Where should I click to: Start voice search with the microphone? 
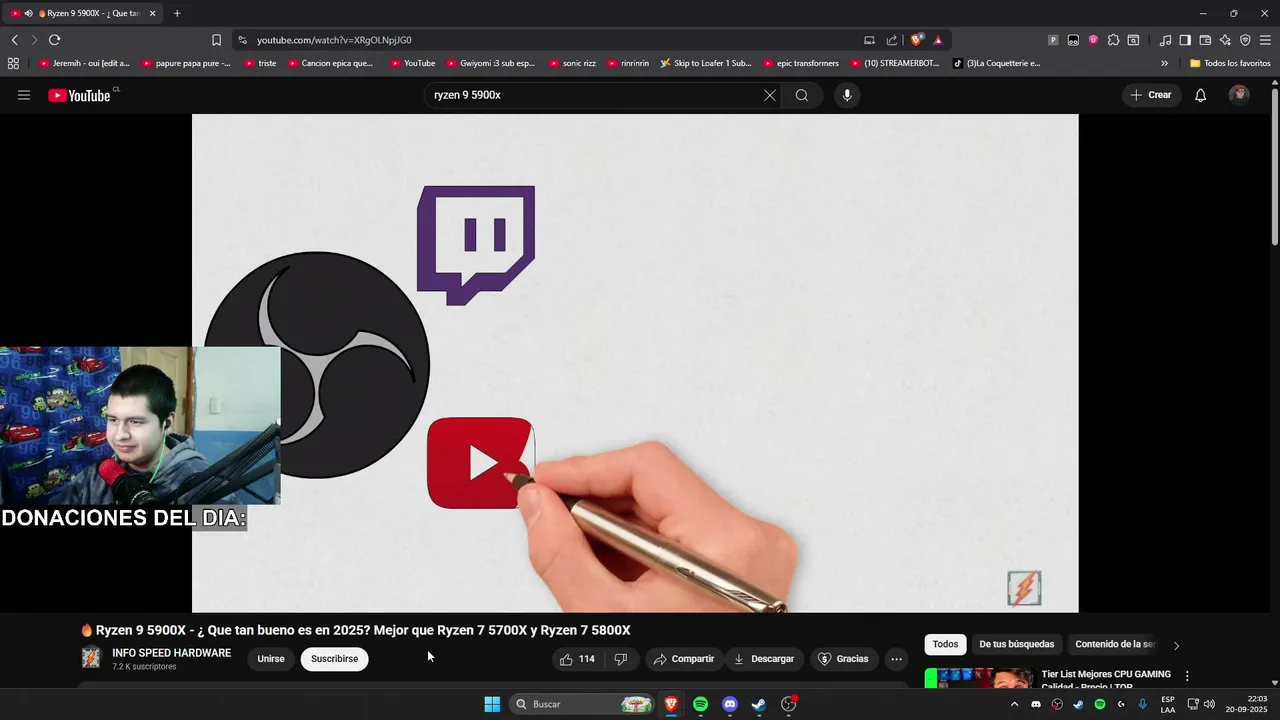[847, 95]
